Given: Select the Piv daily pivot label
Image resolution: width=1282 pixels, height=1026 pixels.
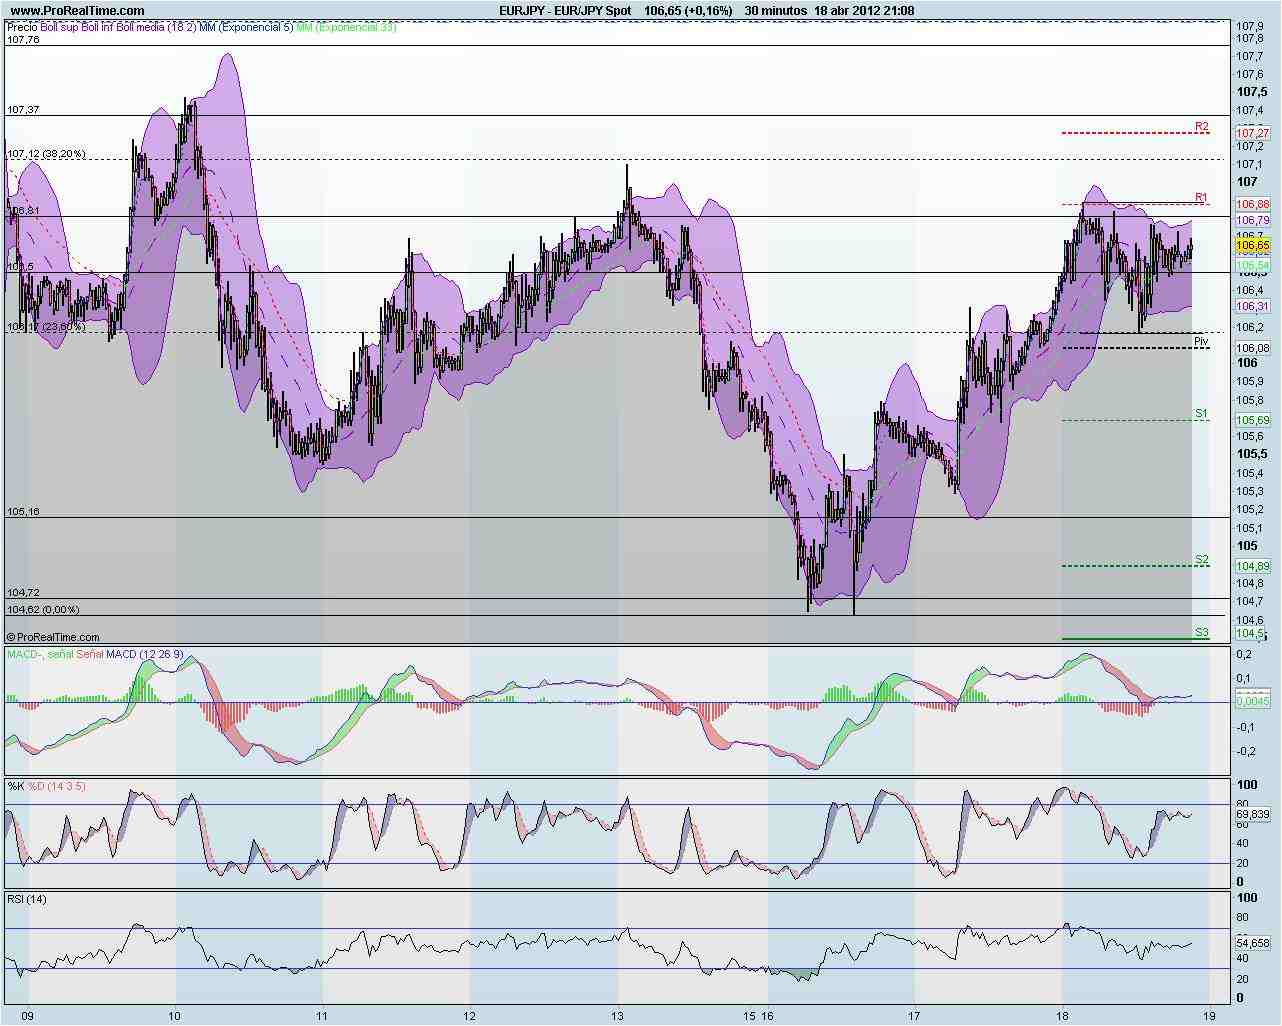Looking at the screenshot, I should [1203, 341].
